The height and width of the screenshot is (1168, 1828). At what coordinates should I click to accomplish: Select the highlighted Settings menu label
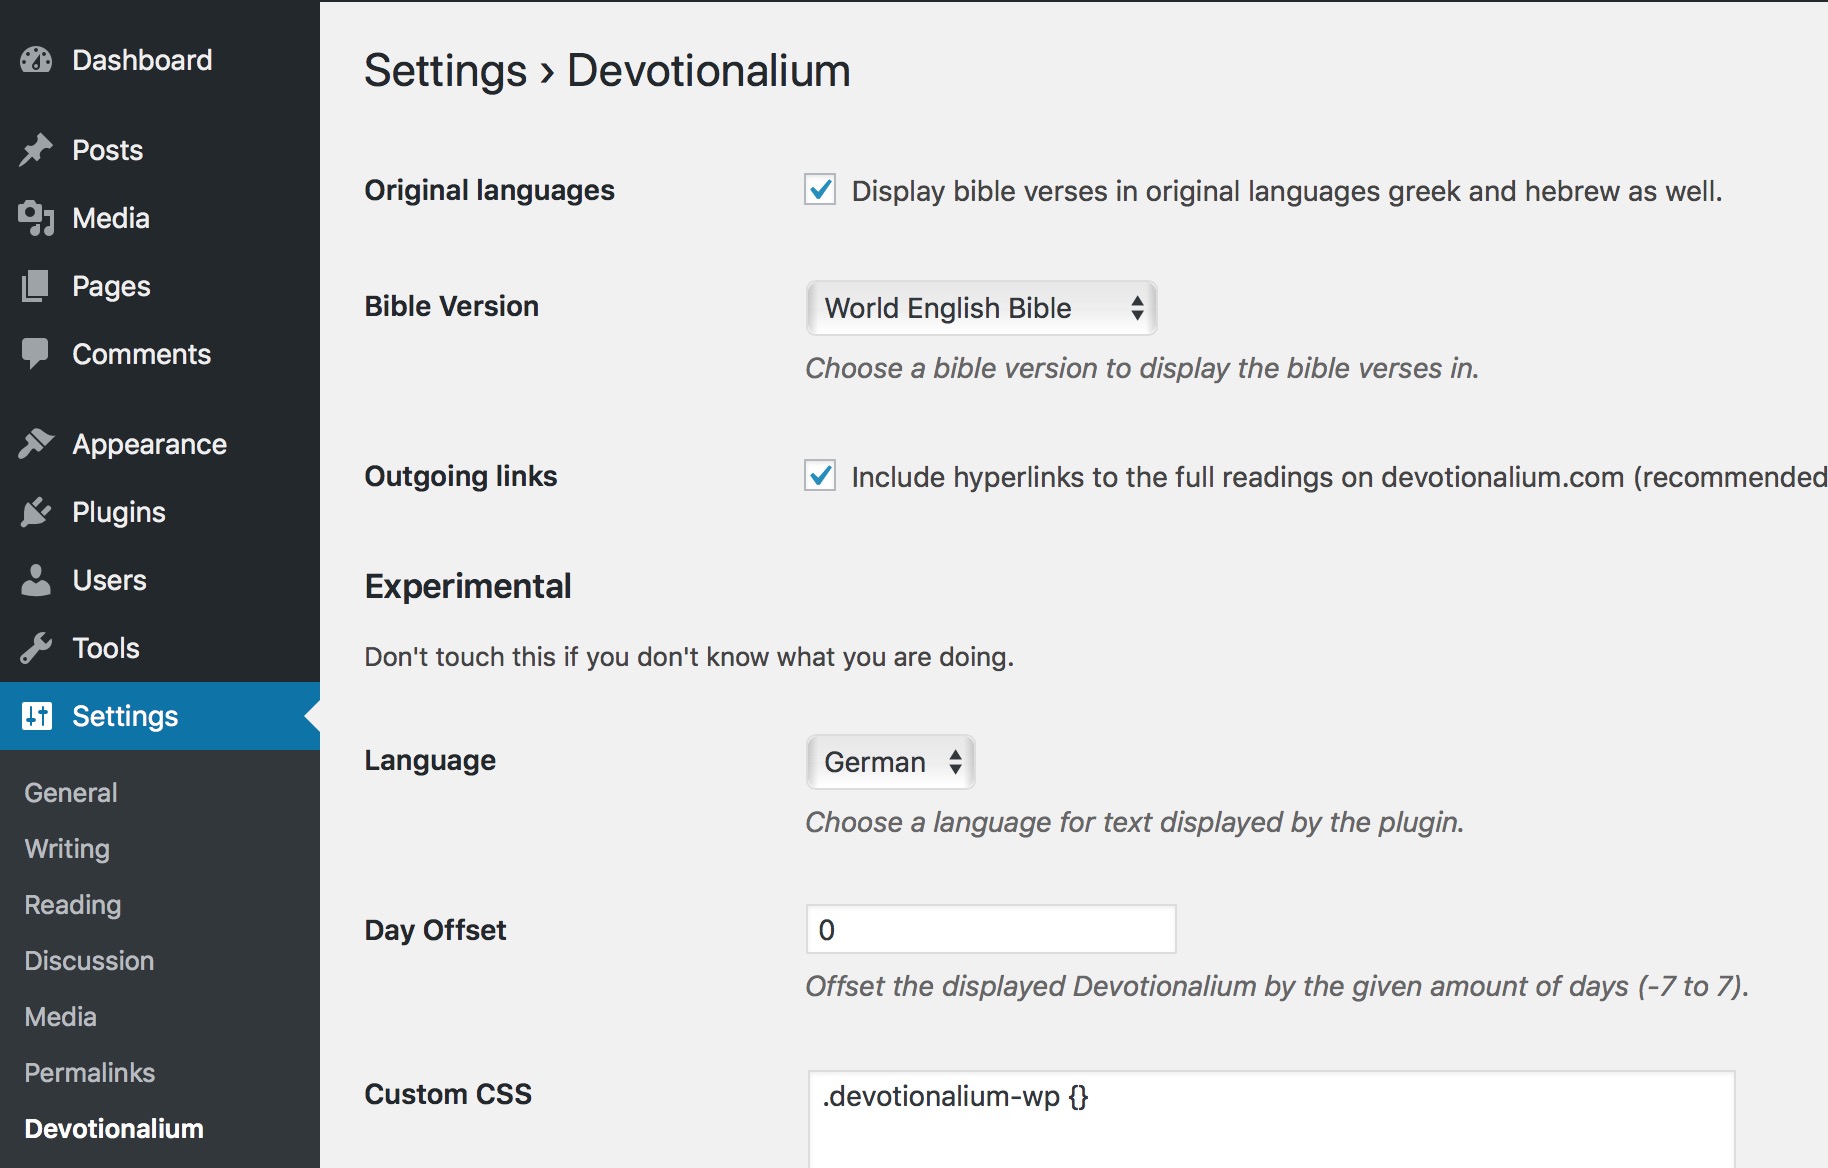click(125, 716)
